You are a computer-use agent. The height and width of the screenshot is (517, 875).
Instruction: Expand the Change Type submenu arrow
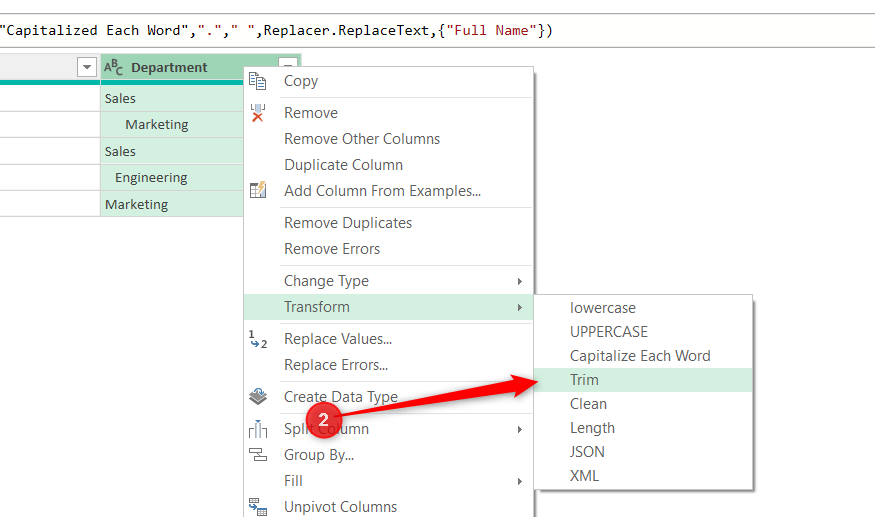pyautogui.click(x=520, y=281)
